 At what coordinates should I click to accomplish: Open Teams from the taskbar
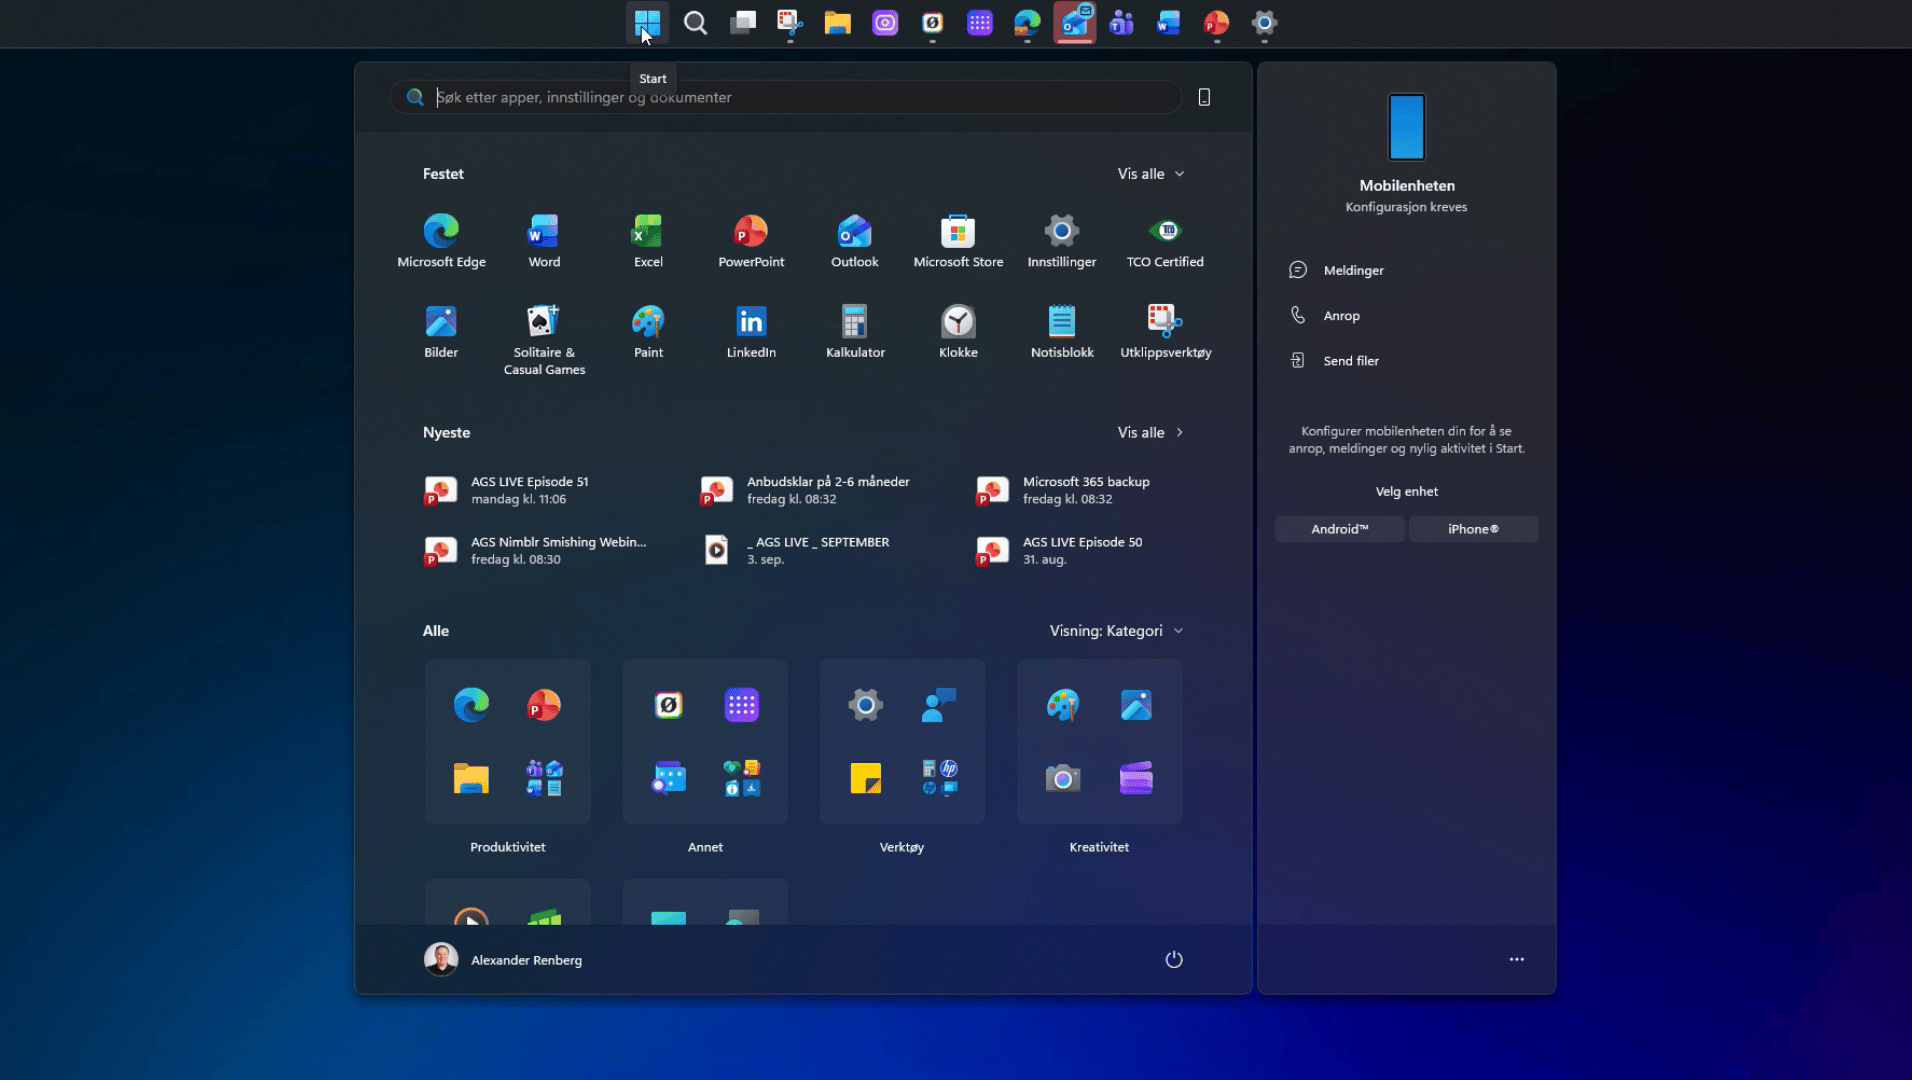1122,23
